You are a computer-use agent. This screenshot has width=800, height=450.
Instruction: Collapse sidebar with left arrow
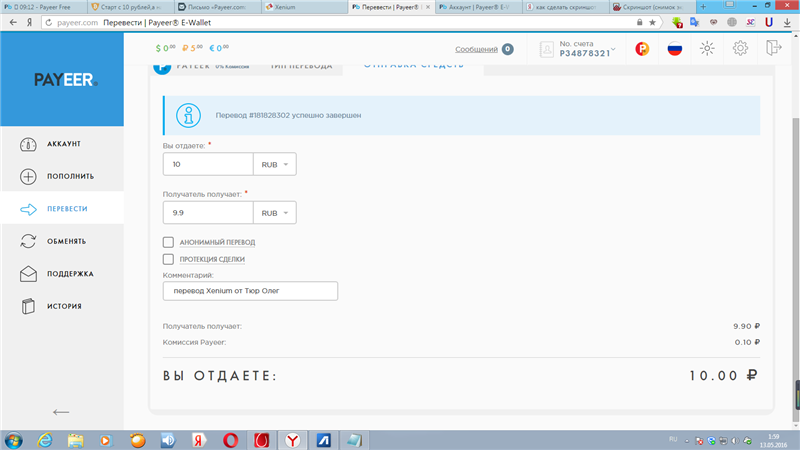[x=61, y=412]
